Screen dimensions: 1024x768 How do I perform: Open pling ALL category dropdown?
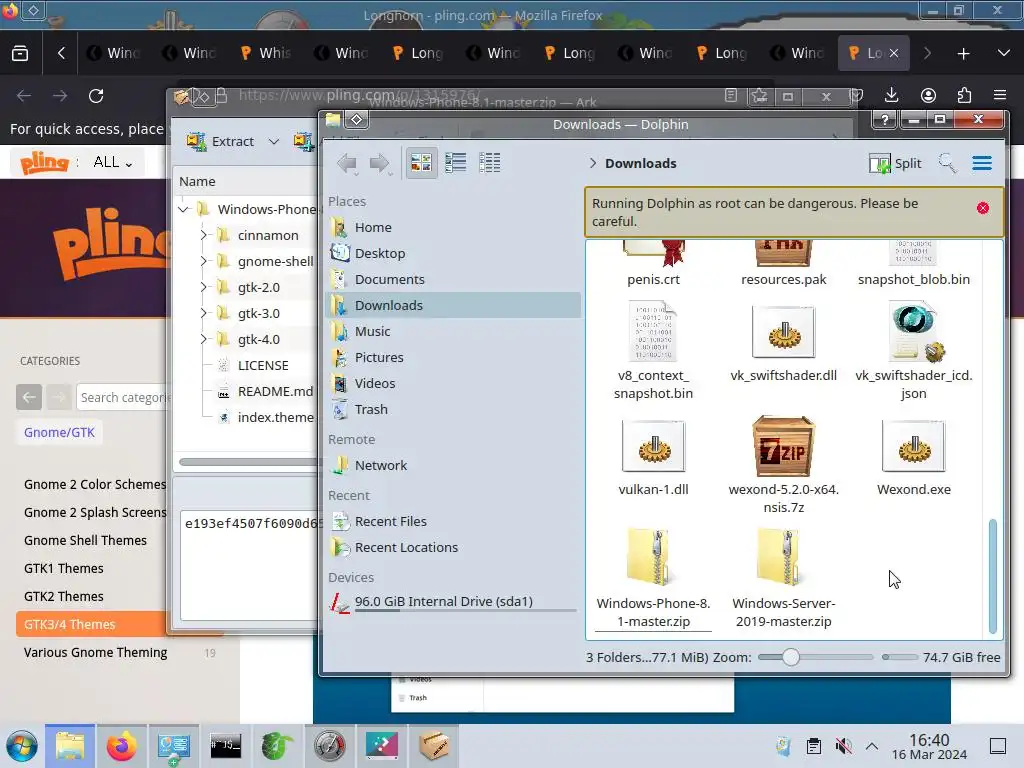tap(112, 162)
